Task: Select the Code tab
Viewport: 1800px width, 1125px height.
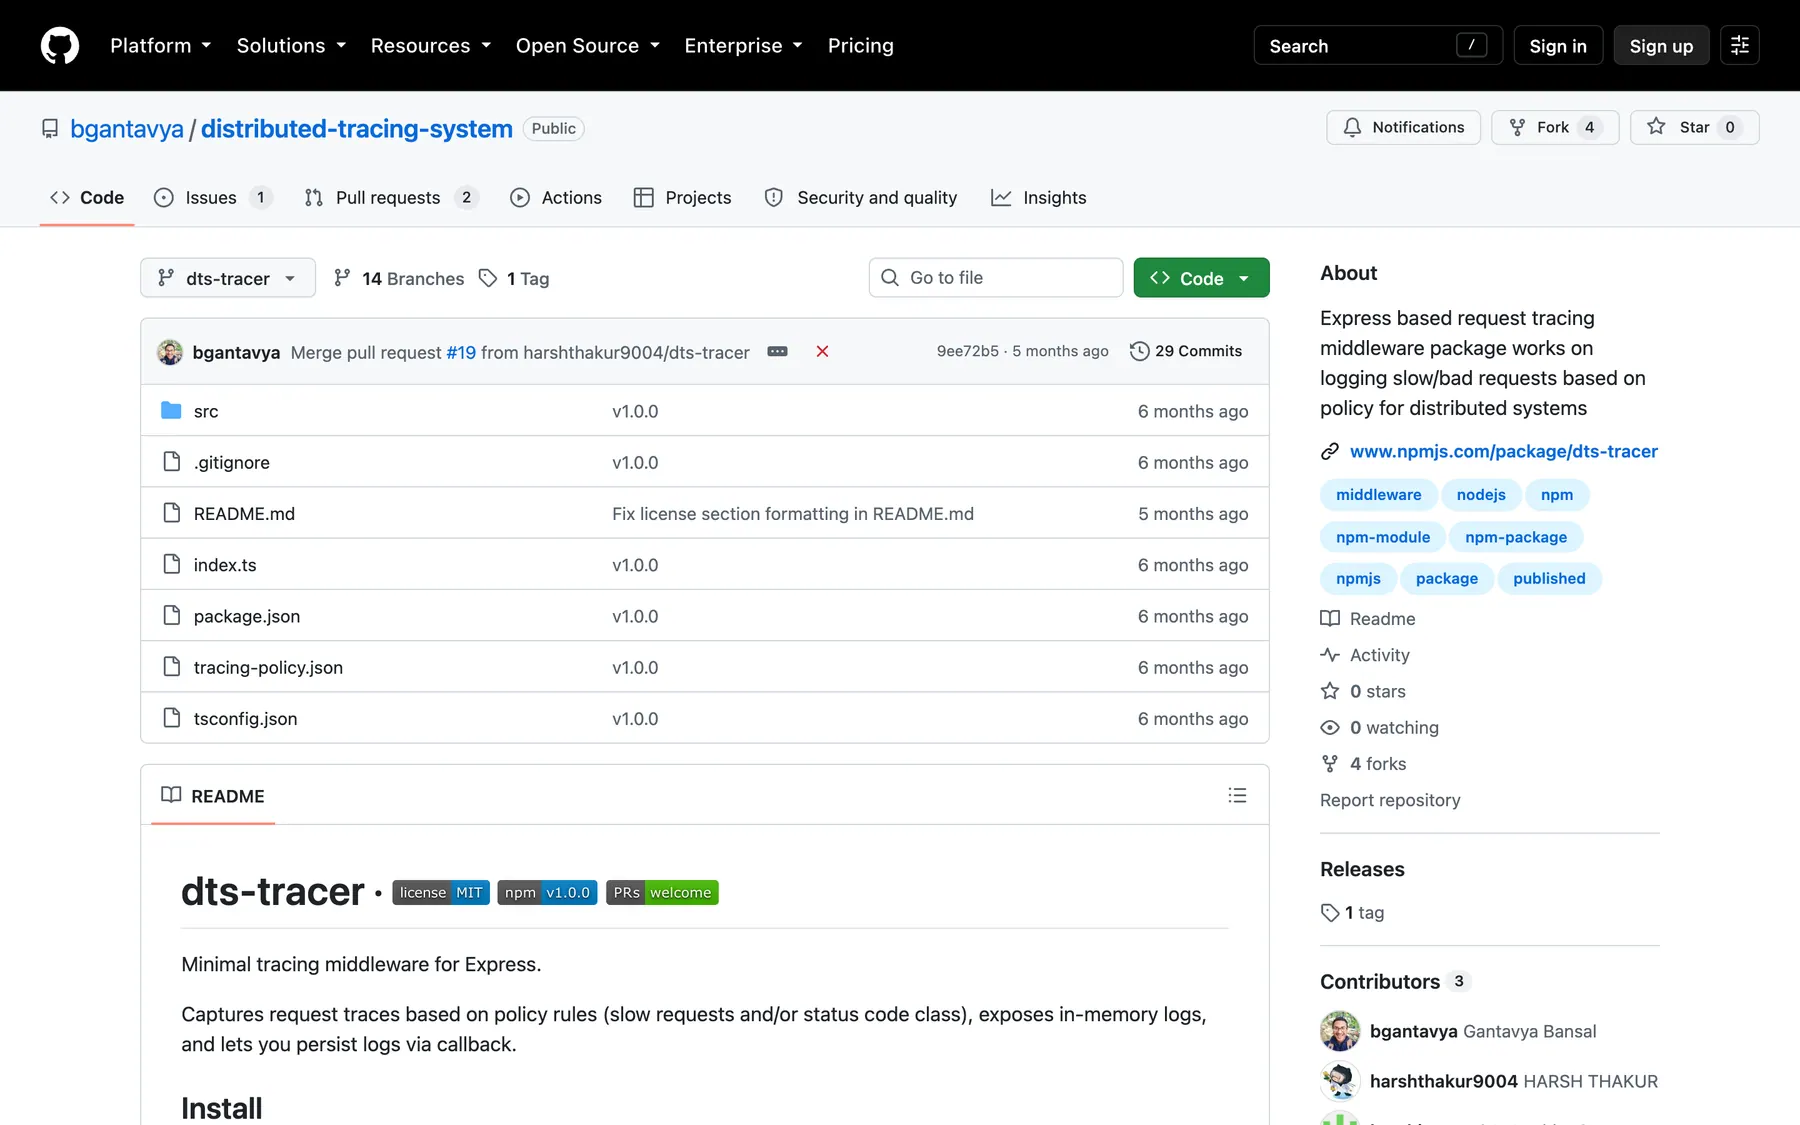Action: coord(87,198)
